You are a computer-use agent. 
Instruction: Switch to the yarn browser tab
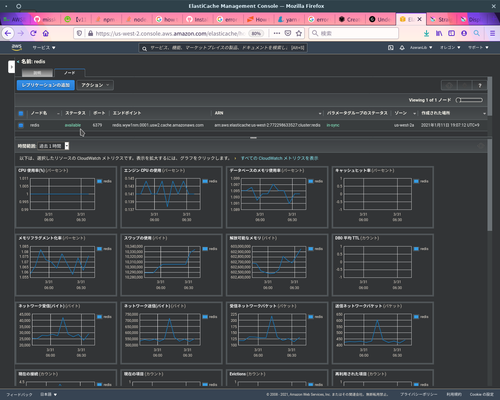(x=289, y=19)
